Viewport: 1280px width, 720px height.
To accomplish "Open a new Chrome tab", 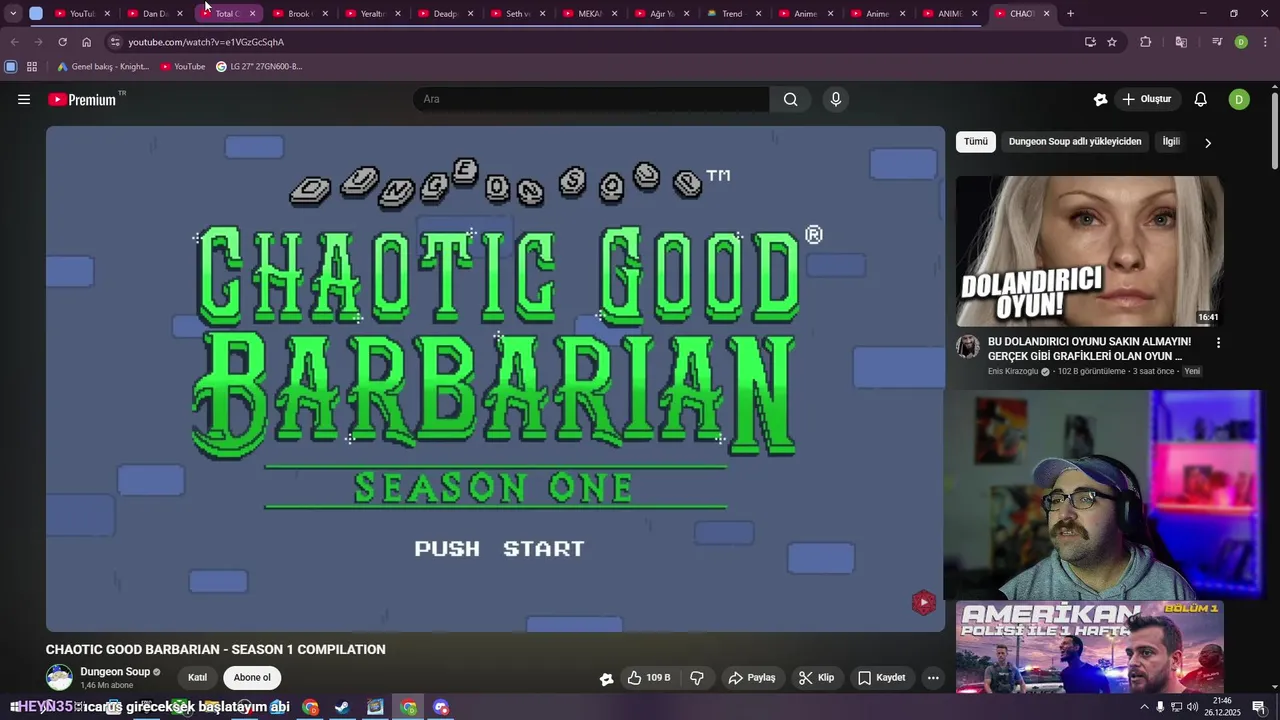I will coord(1070,14).
